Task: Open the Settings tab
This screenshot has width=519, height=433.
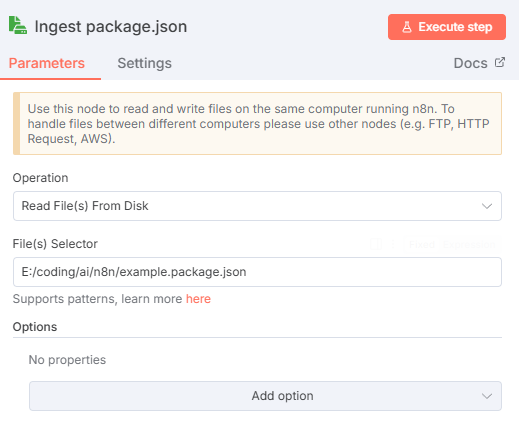Action: [144, 63]
